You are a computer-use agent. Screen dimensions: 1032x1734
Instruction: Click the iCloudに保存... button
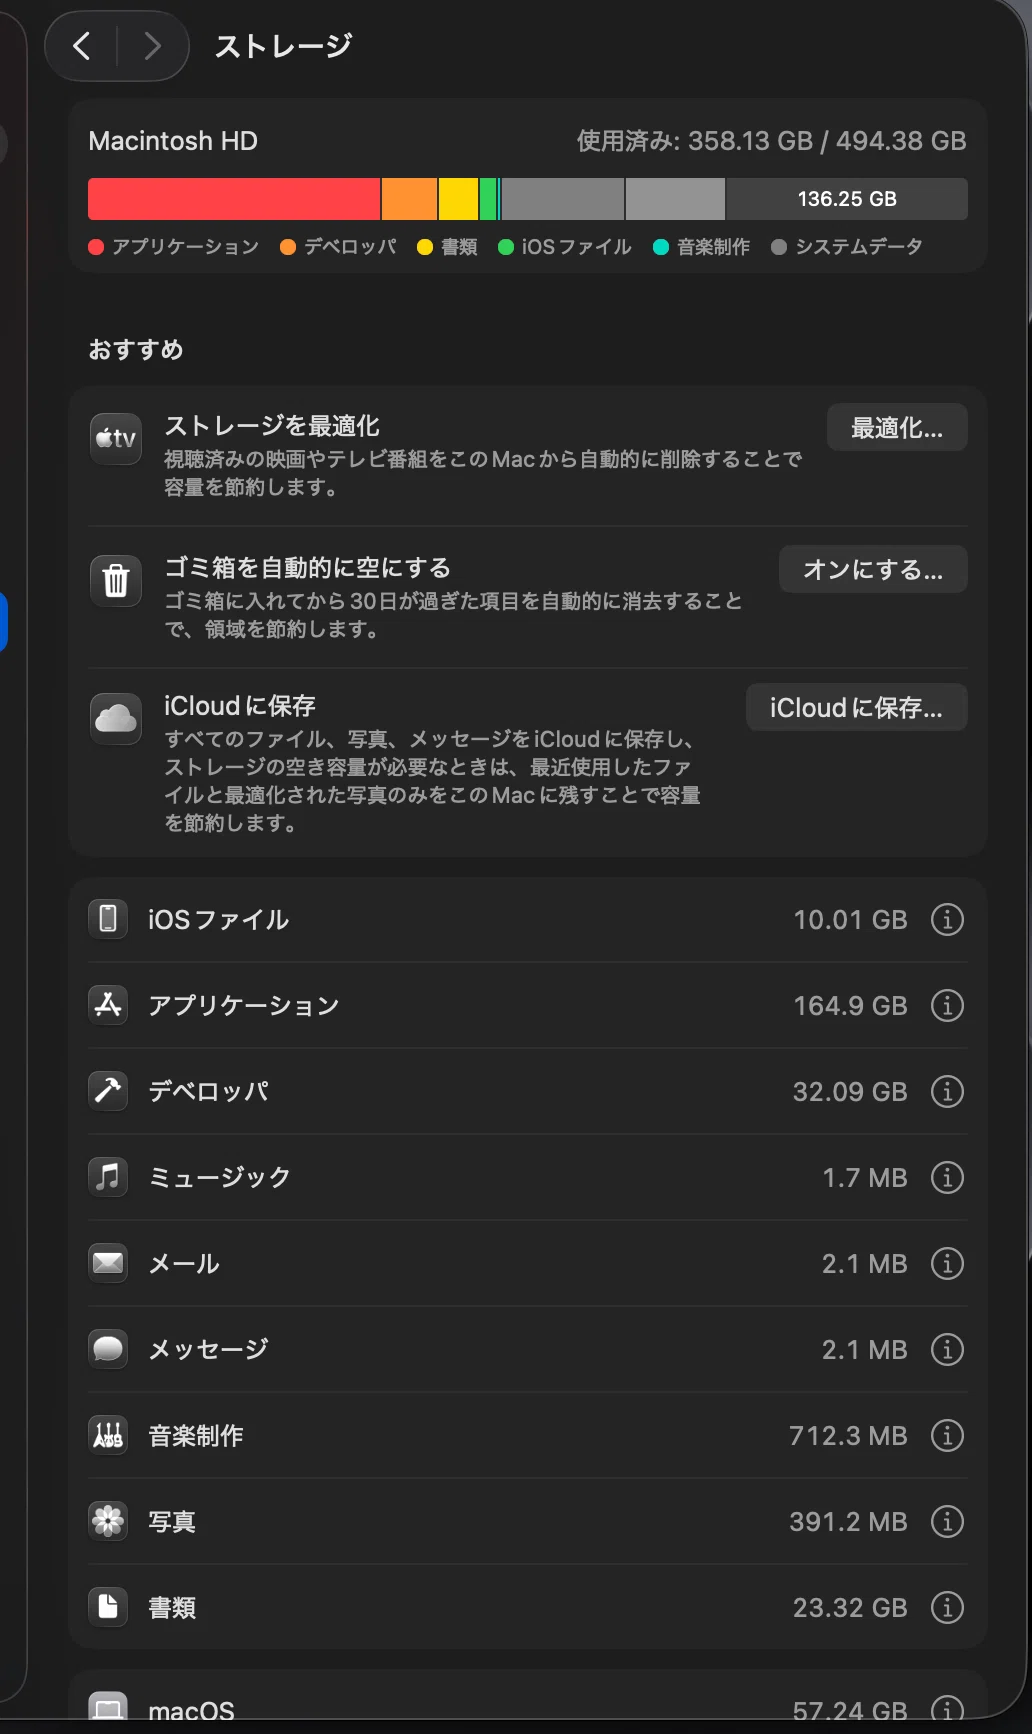856,707
